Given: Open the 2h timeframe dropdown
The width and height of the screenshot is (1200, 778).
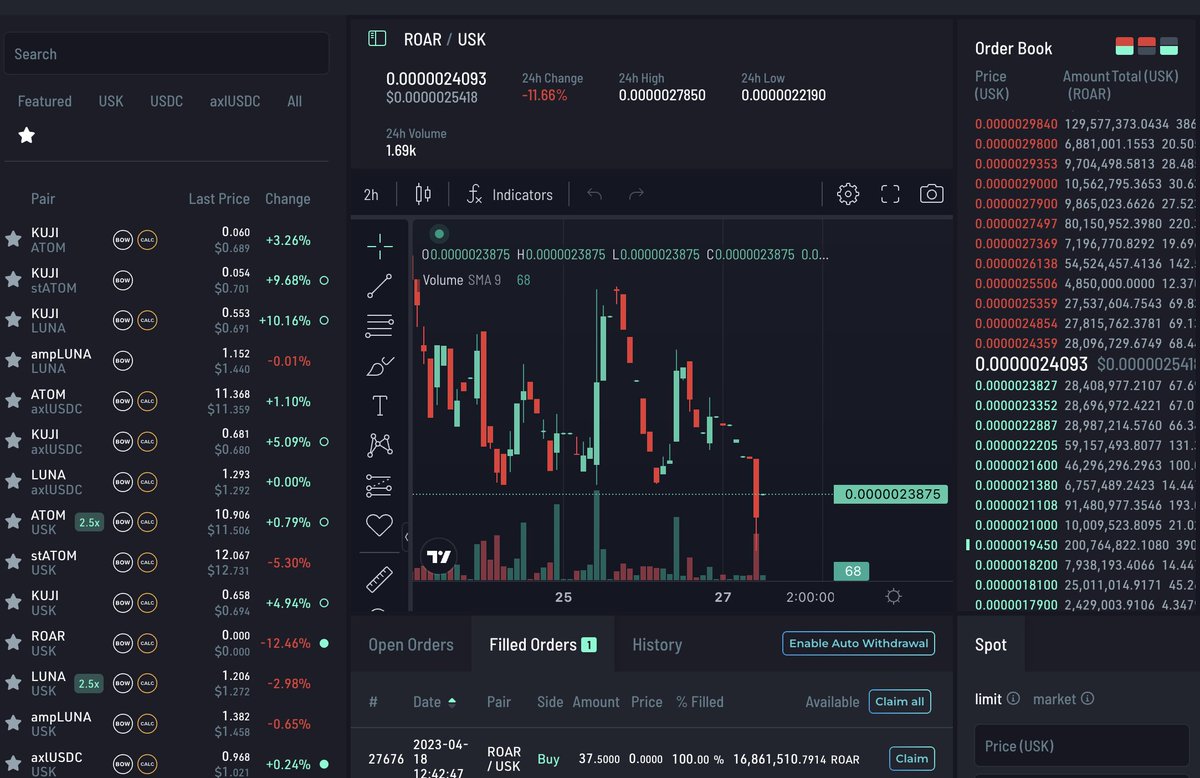Looking at the screenshot, I should (x=371, y=194).
